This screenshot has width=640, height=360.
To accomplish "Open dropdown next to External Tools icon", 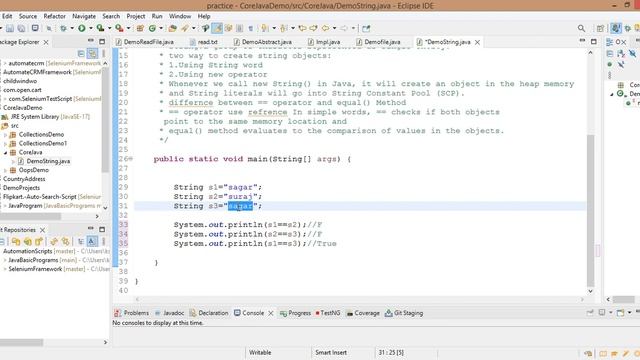I will click(x=128, y=28).
